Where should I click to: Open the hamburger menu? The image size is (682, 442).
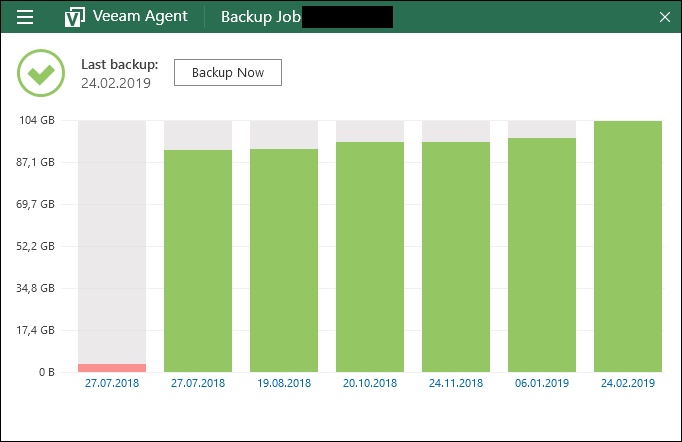pyautogui.click(x=25, y=17)
